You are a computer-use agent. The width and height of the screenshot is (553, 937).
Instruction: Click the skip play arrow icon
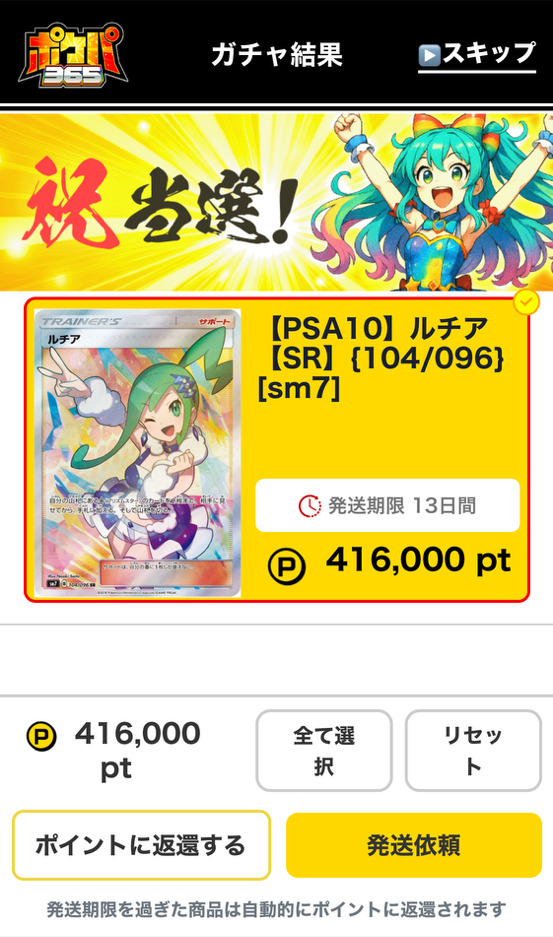(429, 55)
